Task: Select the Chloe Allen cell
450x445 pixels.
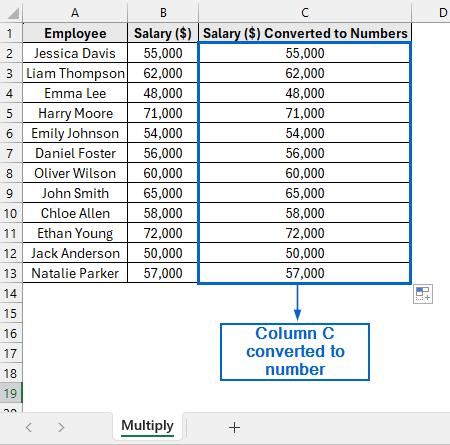Action: click(75, 213)
